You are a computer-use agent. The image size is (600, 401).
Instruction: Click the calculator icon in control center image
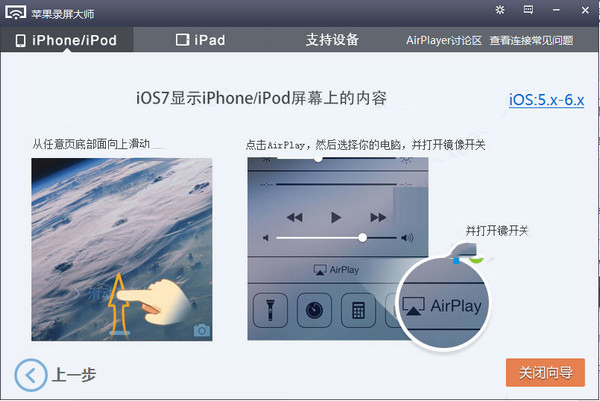tap(358, 310)
